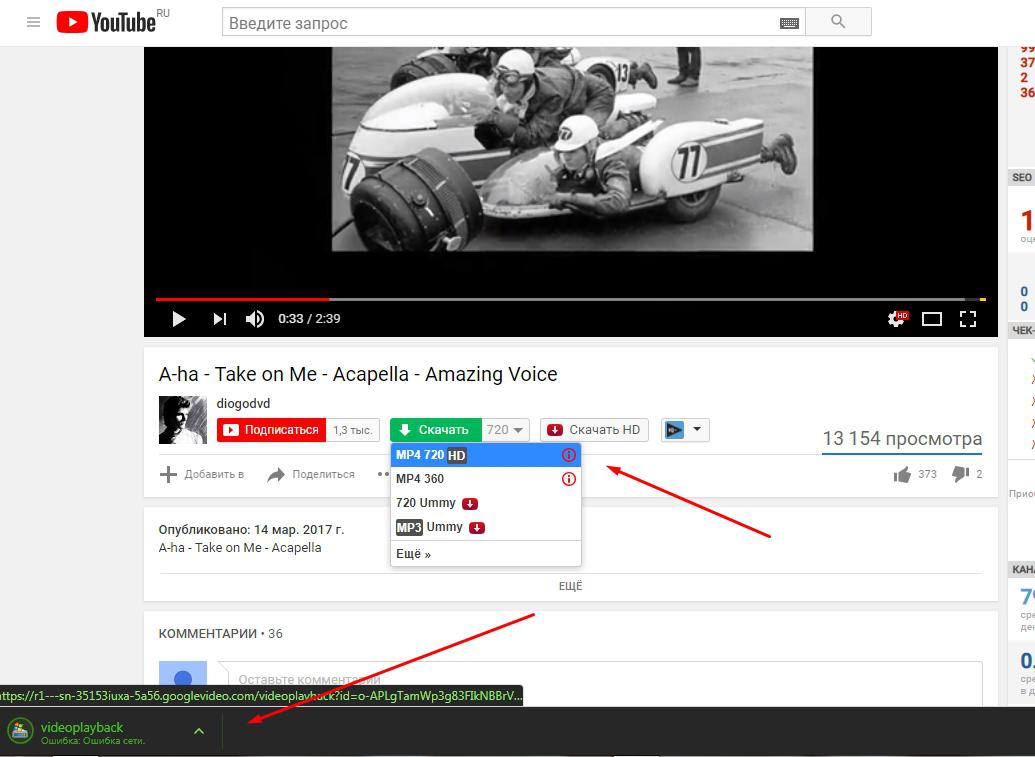Select 'MP4 360' download option
Screen dimensions: 1035x757
tap(486, 478)
